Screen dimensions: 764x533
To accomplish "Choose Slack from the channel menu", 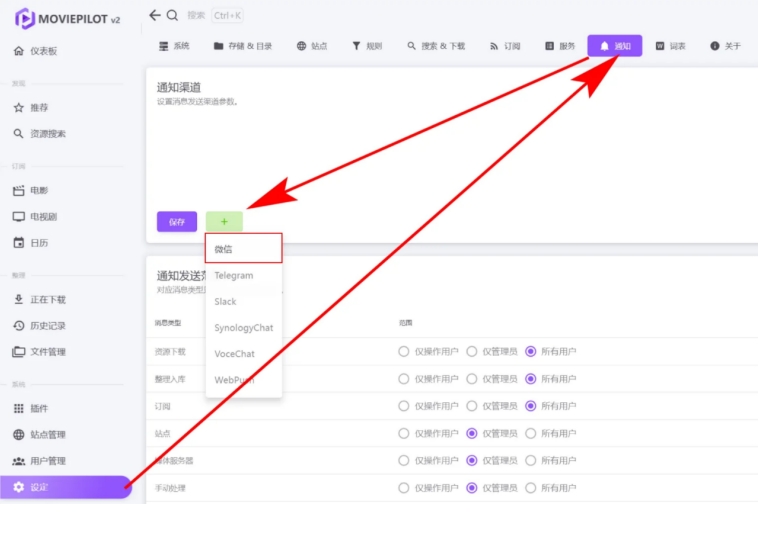I will (x=244, y=302).
